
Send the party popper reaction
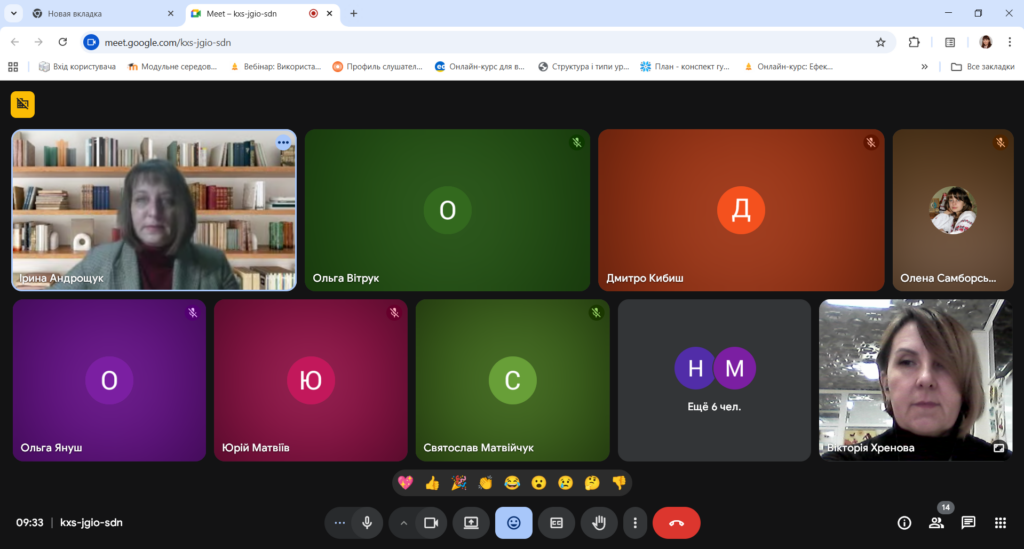click(x=459, y=483)
